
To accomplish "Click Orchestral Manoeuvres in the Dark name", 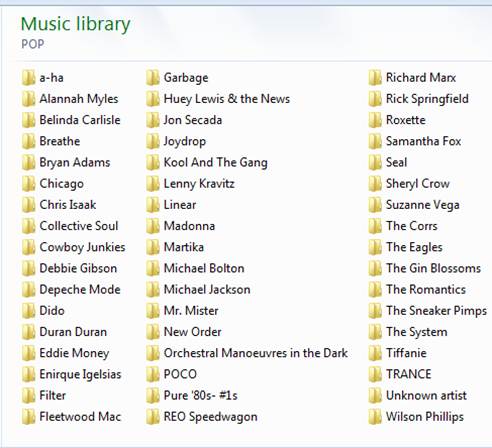I will pyautogui.click(x=256, y=353).
